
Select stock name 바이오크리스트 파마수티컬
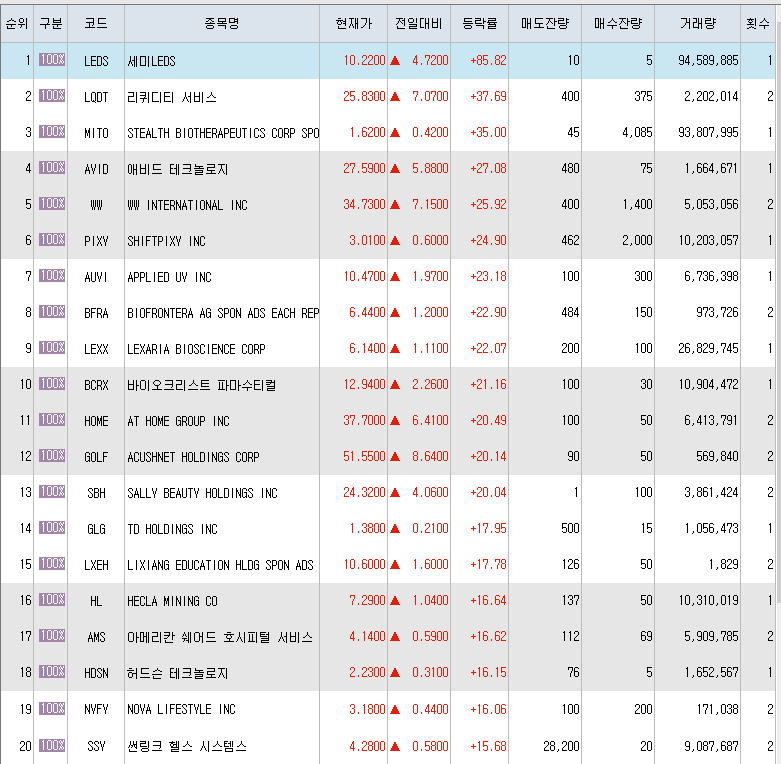(x=201, y=385)
